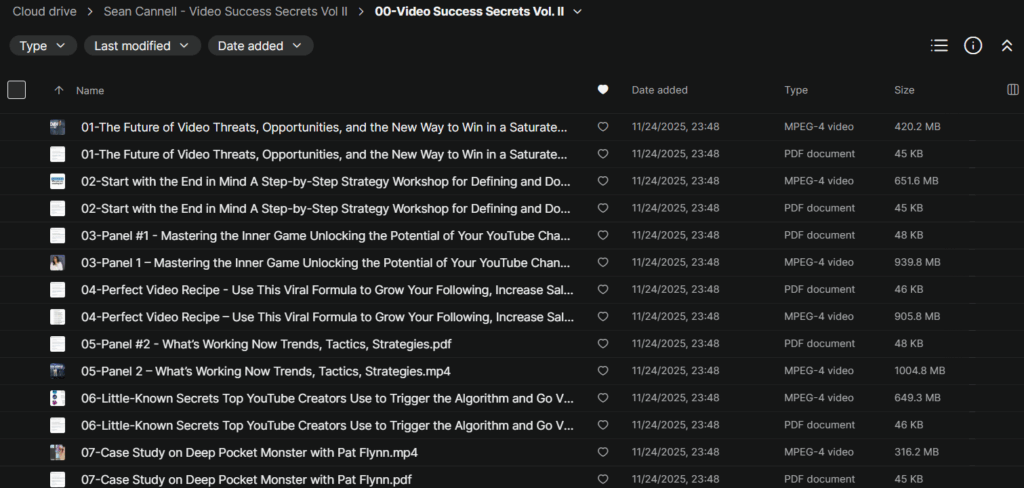1024x488 pixels.
Task: Favourite the 03-Panel 1 939.8 MB video
Action: pyautogui.click(x=603, y=263)
